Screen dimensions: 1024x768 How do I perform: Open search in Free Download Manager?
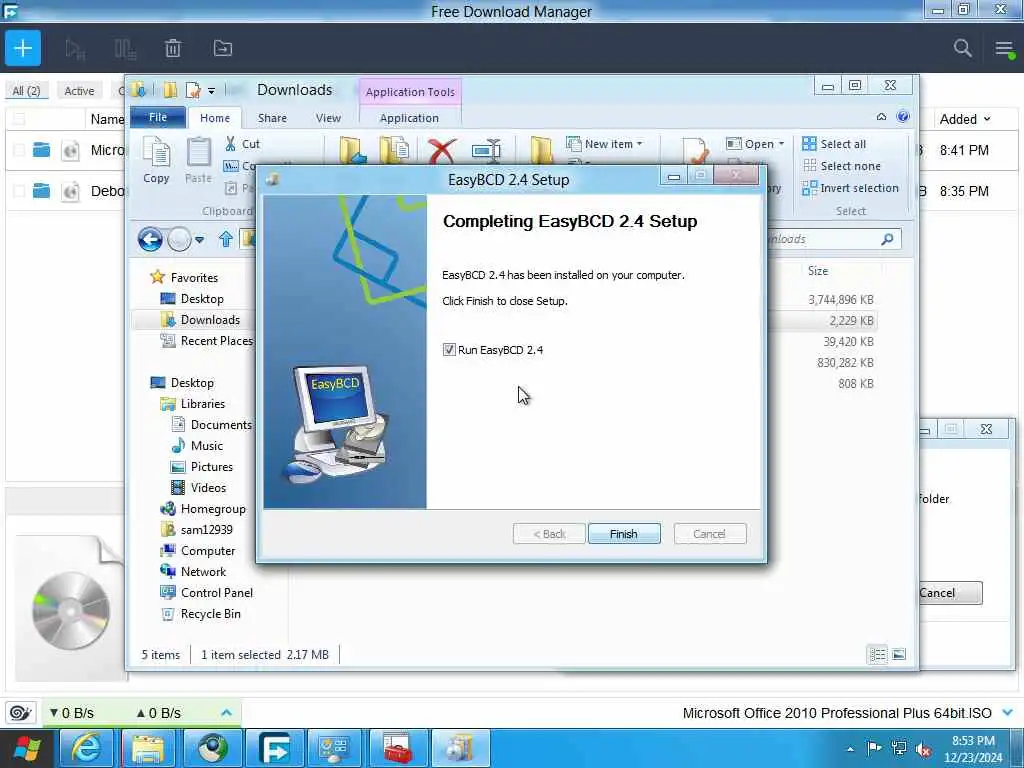(963, 48)
